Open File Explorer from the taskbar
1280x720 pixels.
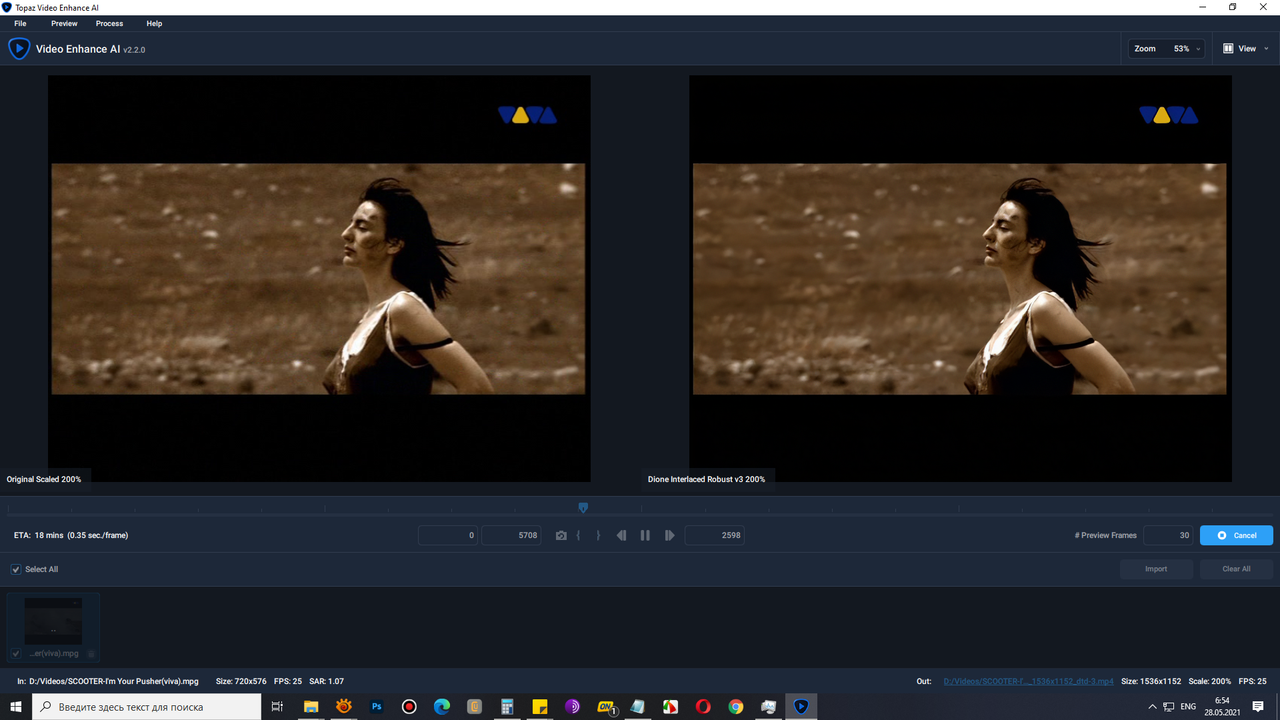click(x=311, y=706)
